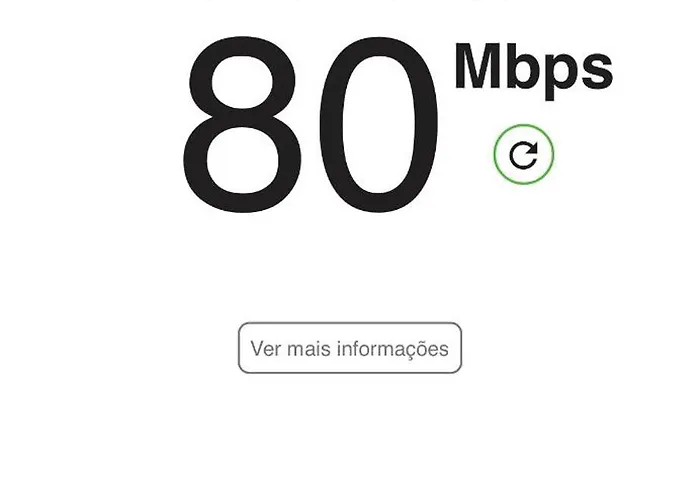Viewport: 700px width, 500px height.
Task: Click the digit 8 in the result
Action: [x=242, y=125]
